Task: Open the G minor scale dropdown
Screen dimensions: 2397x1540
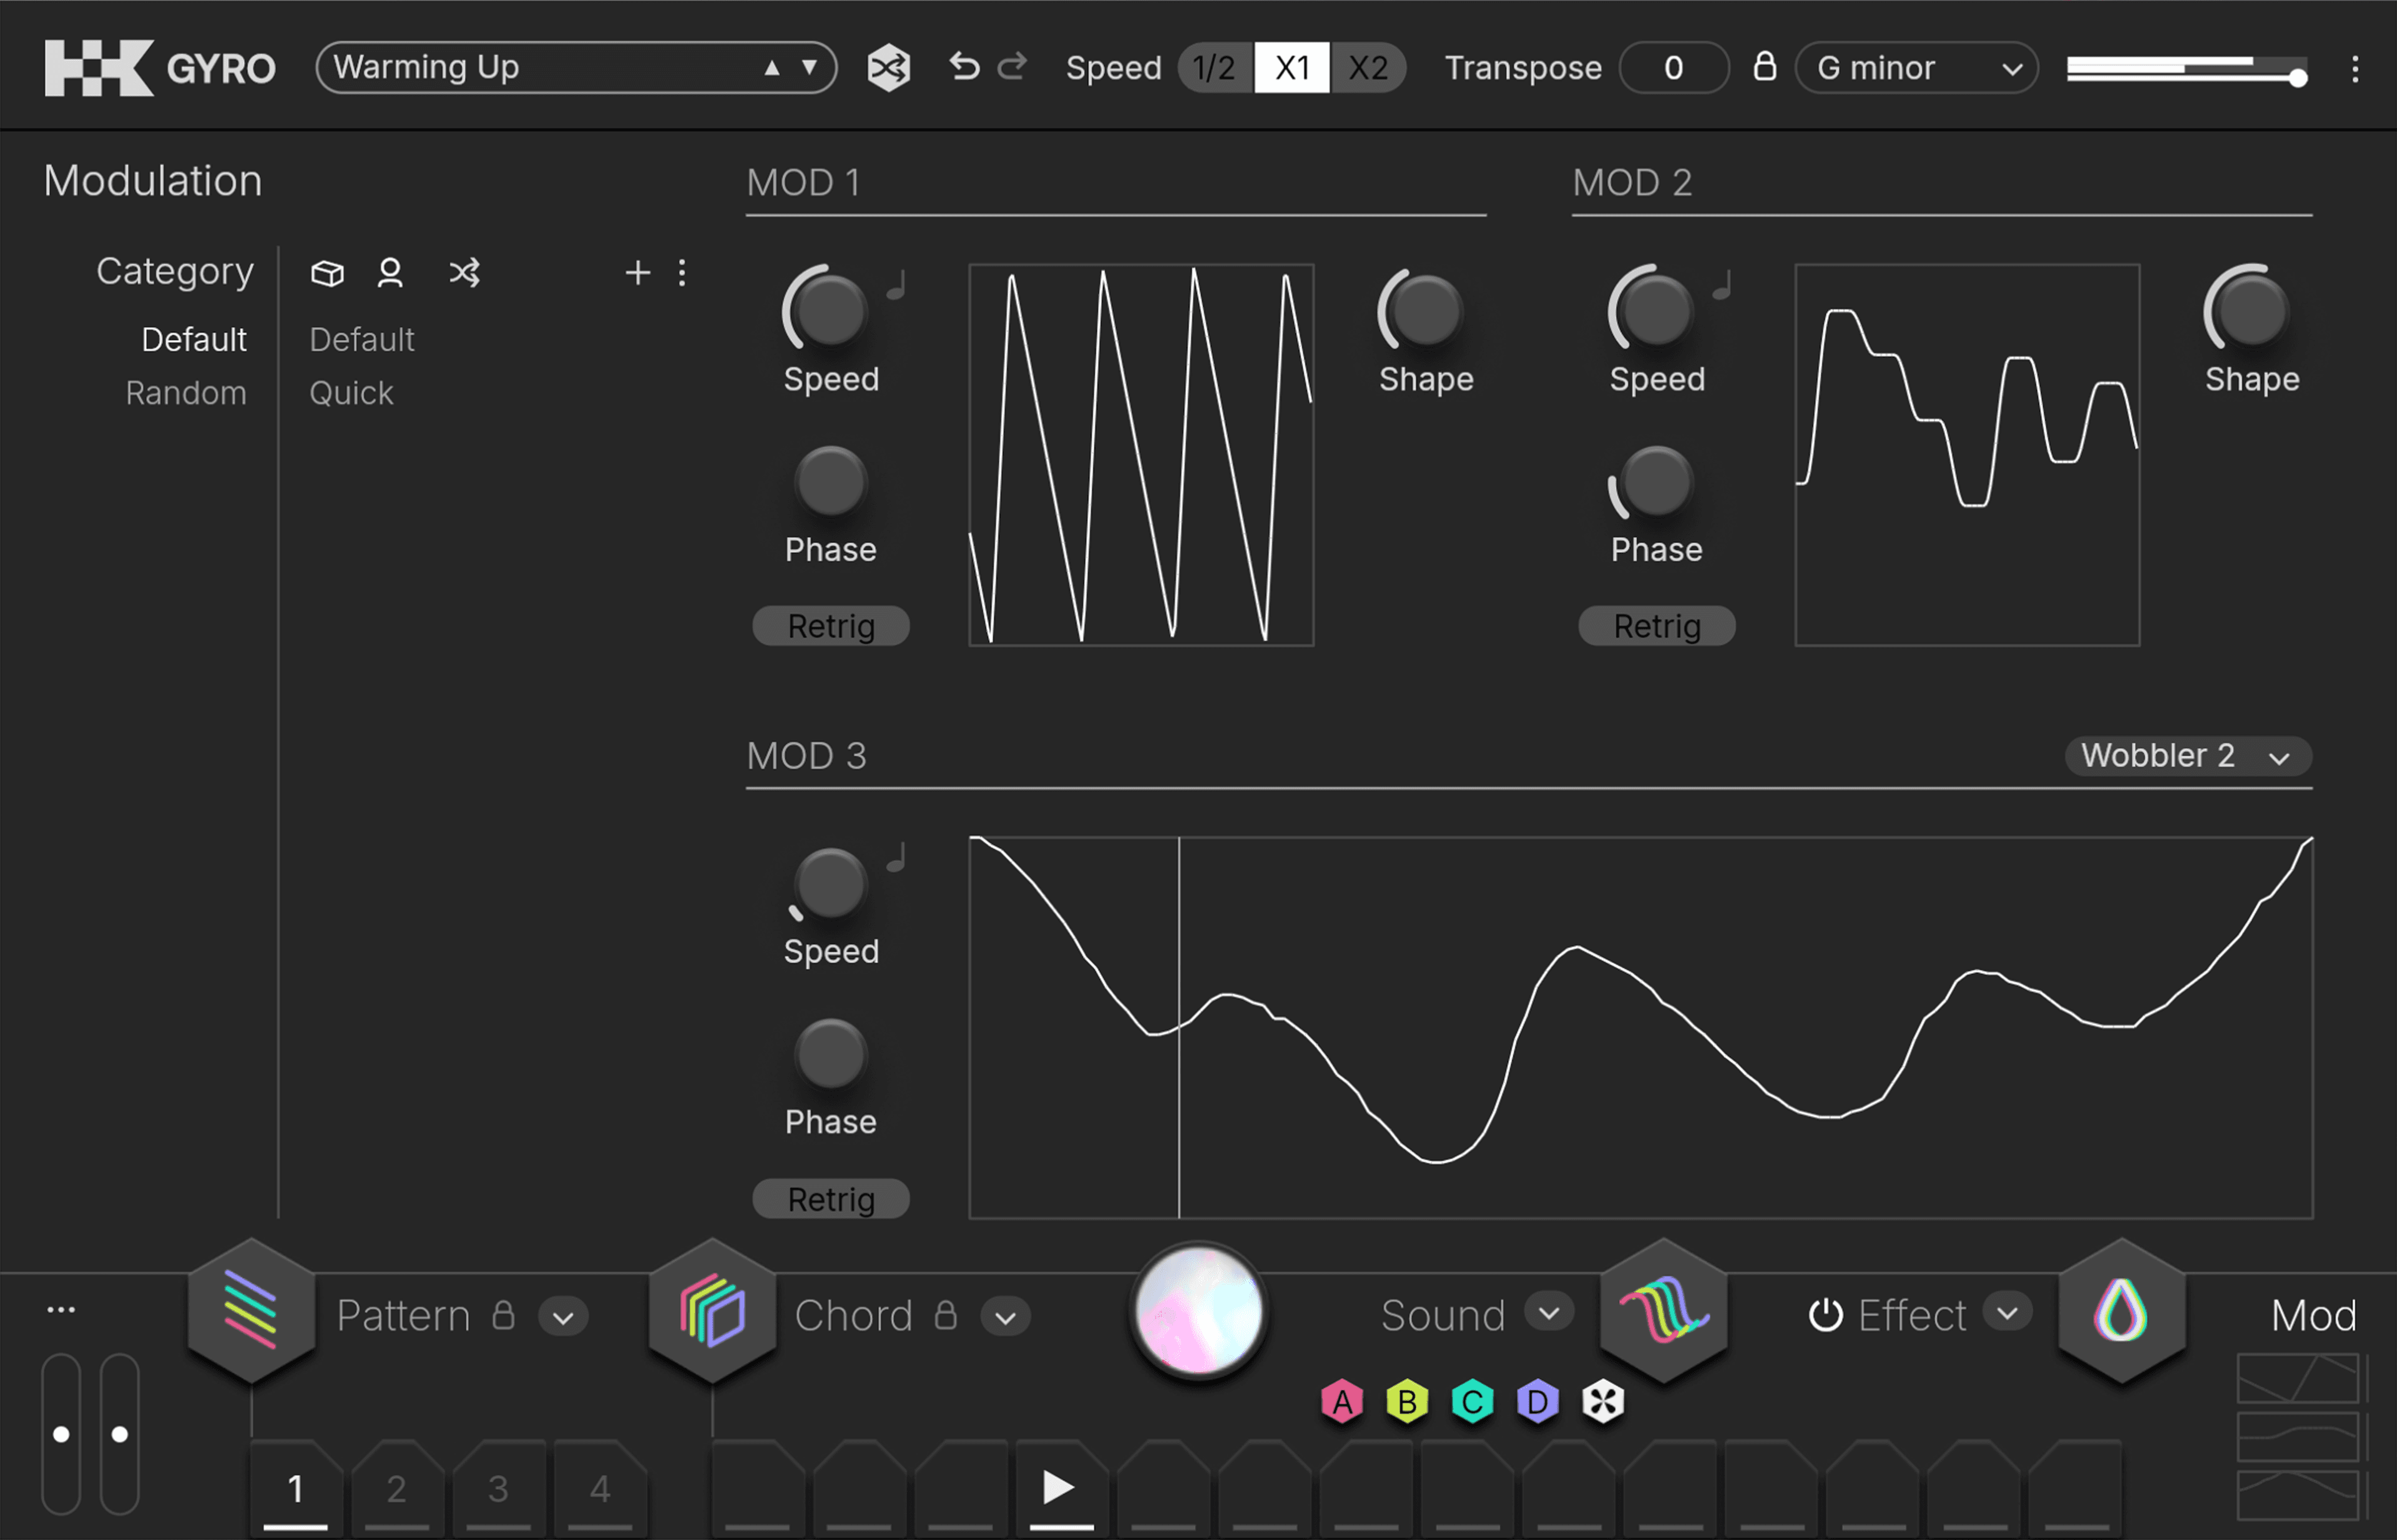Action: point(1916,68)
